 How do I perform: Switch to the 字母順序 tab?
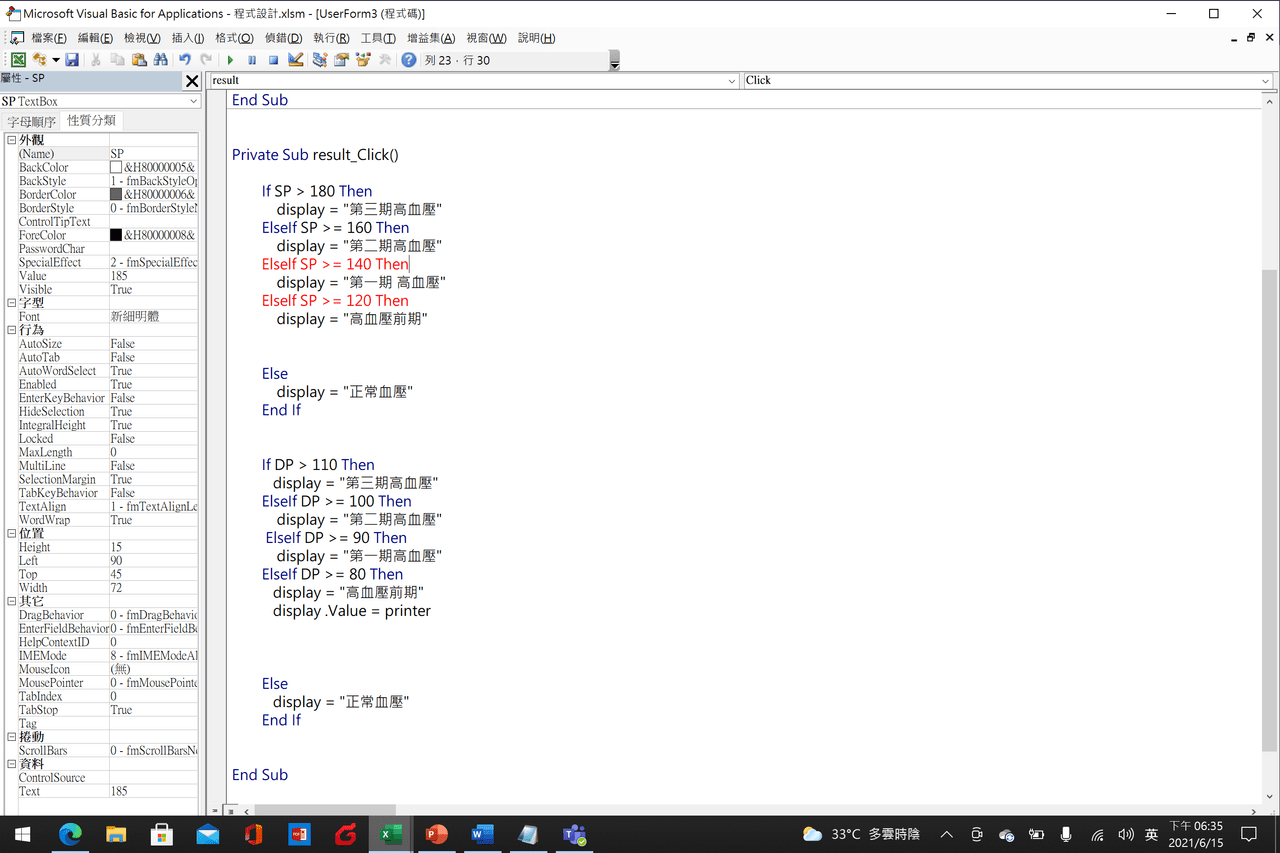pyautogui.click(x=32, y=121)
